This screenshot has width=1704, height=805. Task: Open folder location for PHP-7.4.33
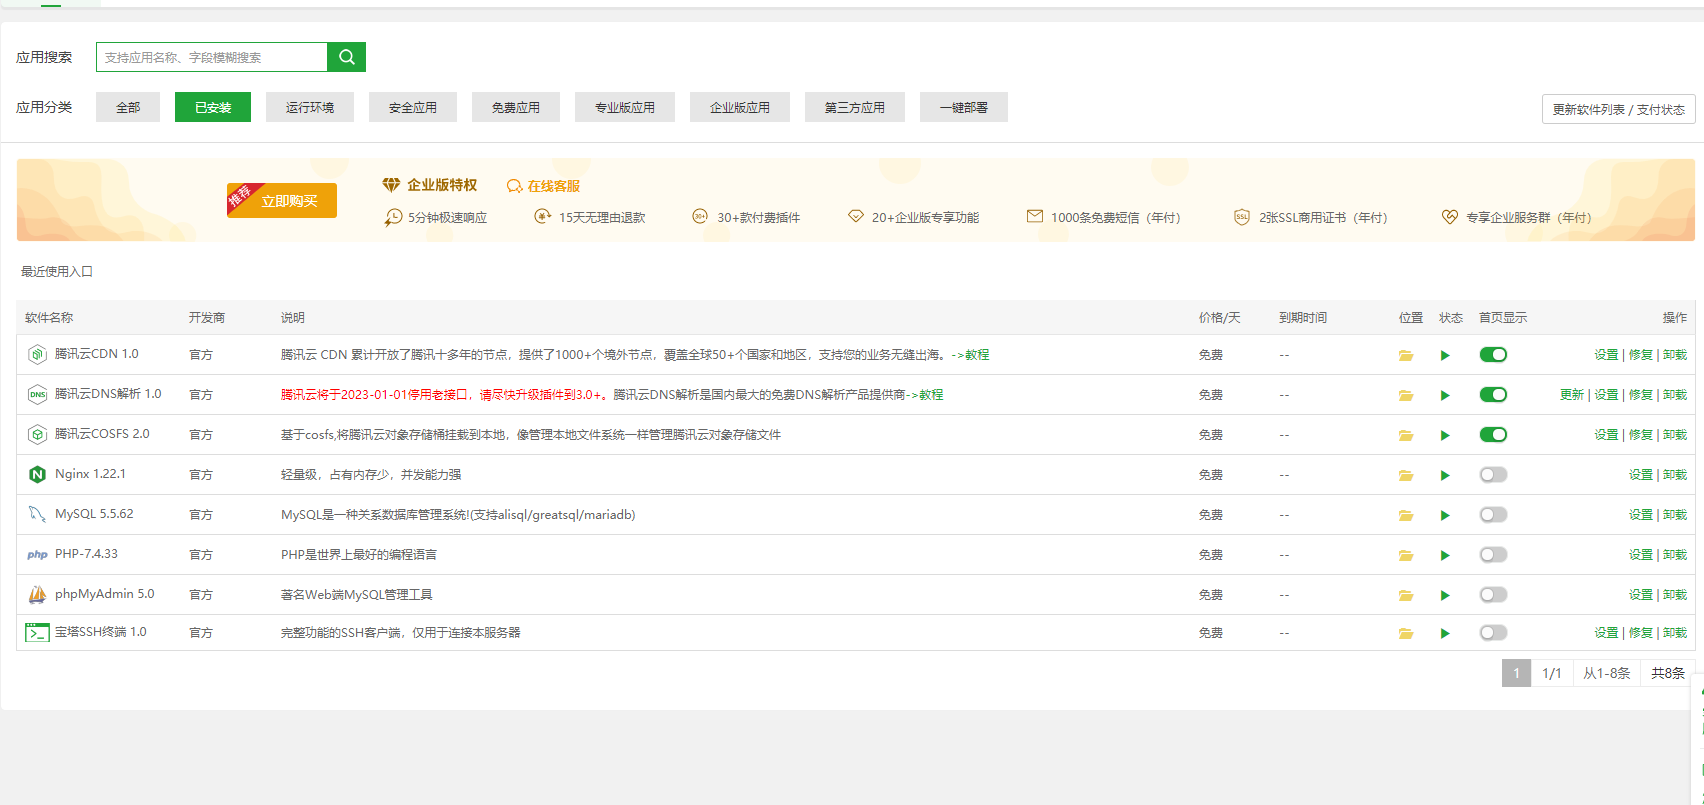click(x=1406, y=555)
